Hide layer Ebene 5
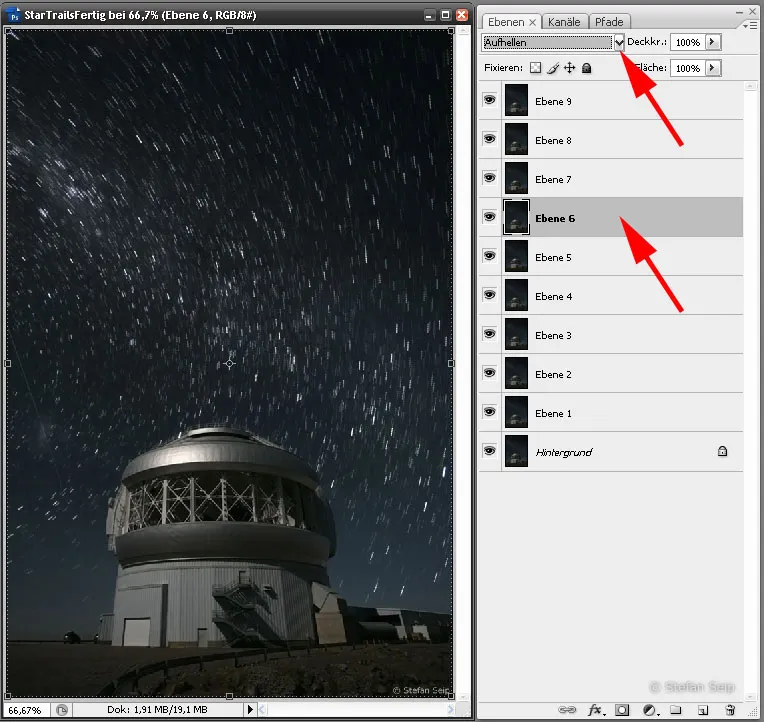 pyautogui.click(x=489, y=256)
